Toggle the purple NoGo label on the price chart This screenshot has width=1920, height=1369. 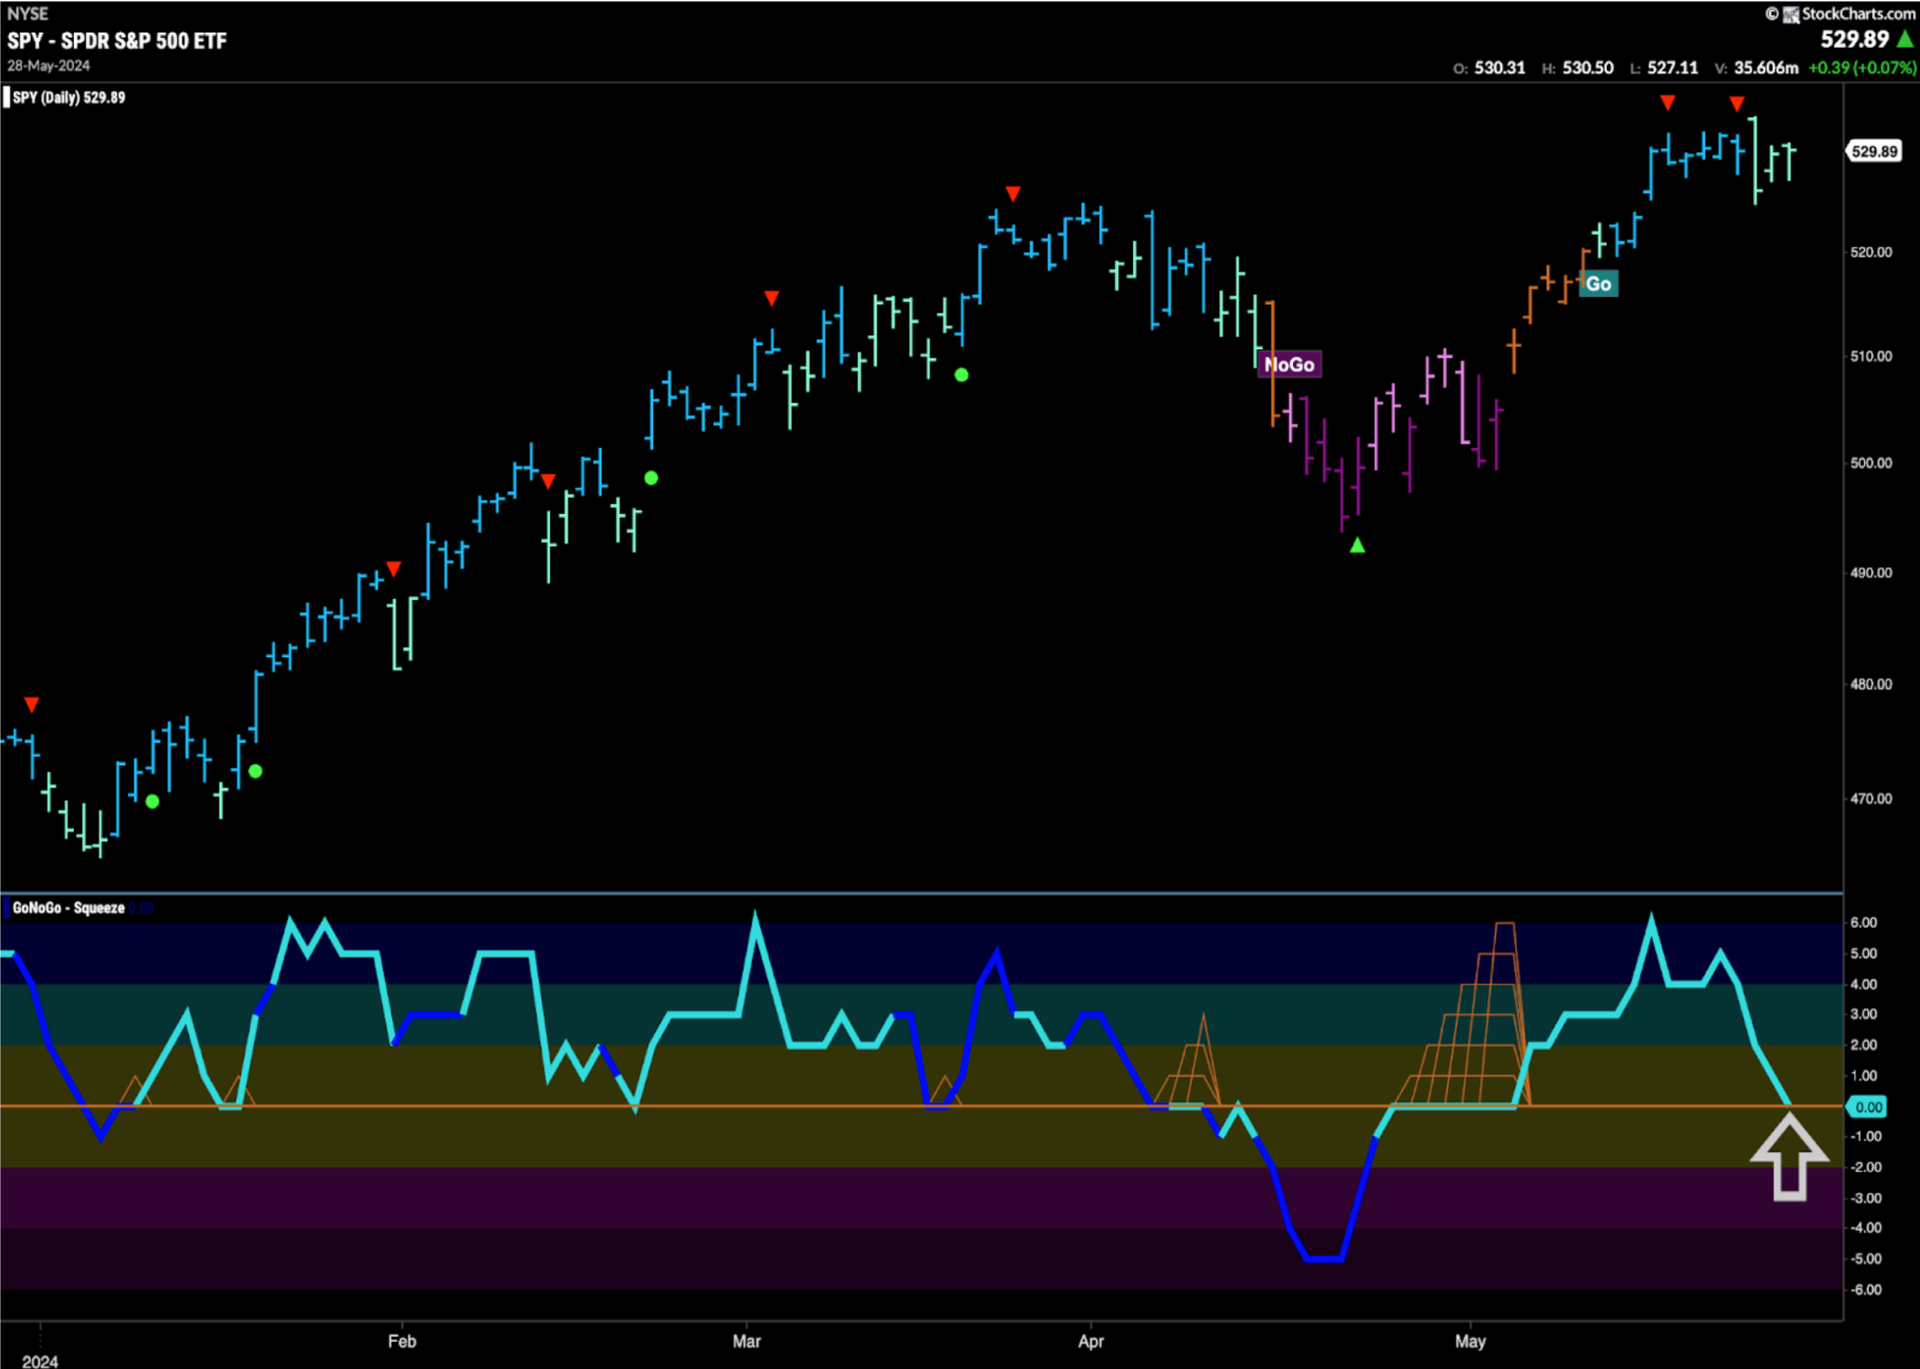coord(1289,365)
